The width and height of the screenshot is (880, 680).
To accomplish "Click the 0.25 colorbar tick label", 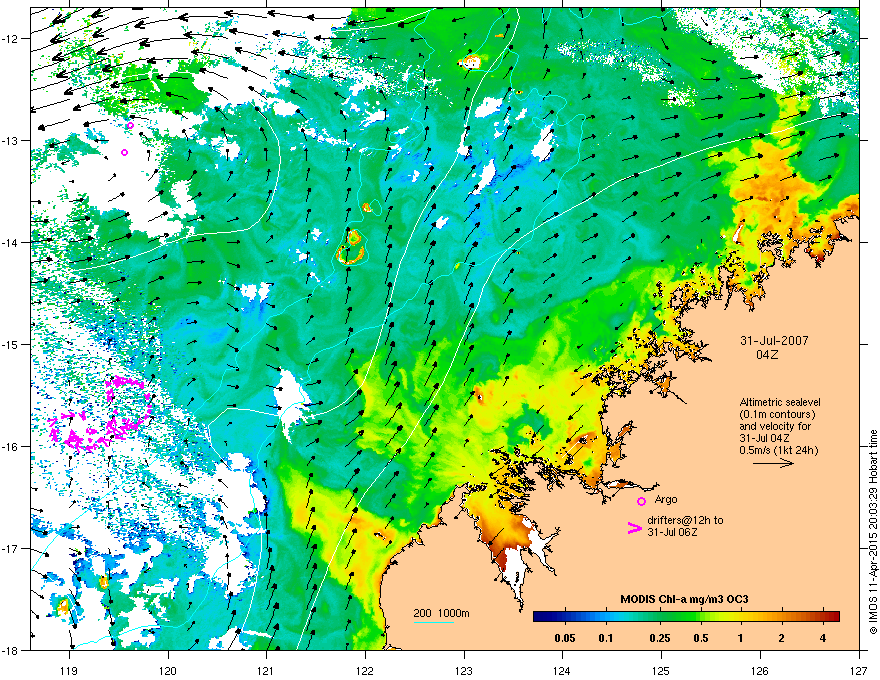I will point(660,638).
